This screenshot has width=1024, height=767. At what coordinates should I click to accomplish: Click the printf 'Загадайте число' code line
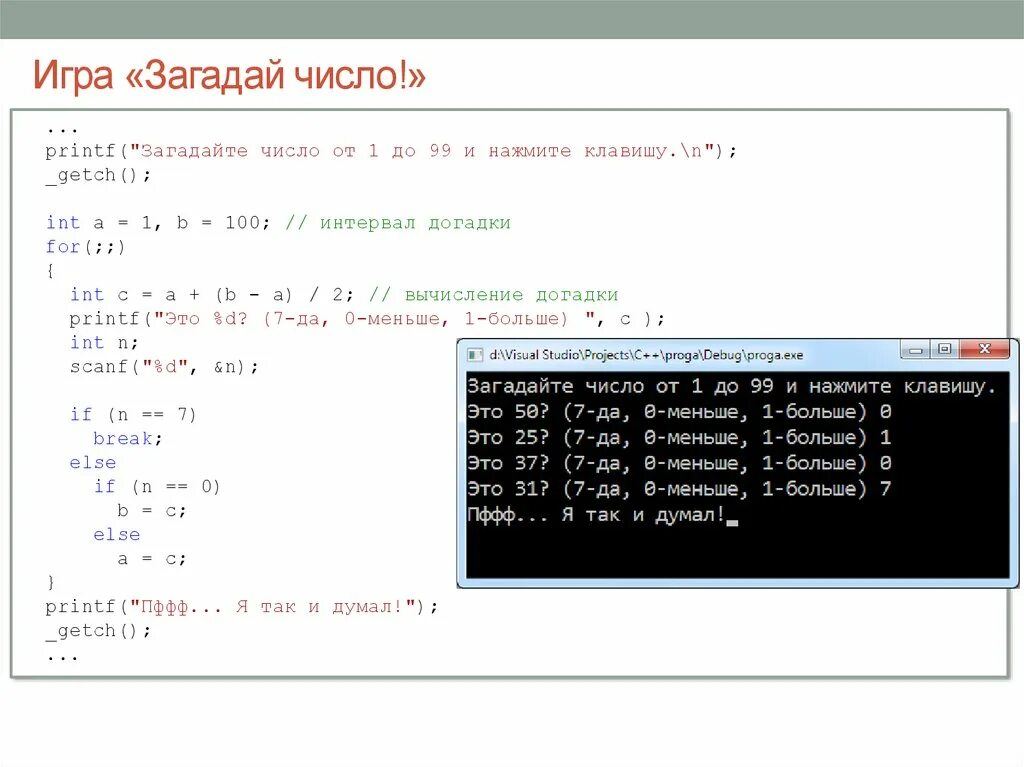tap(391, 151)
